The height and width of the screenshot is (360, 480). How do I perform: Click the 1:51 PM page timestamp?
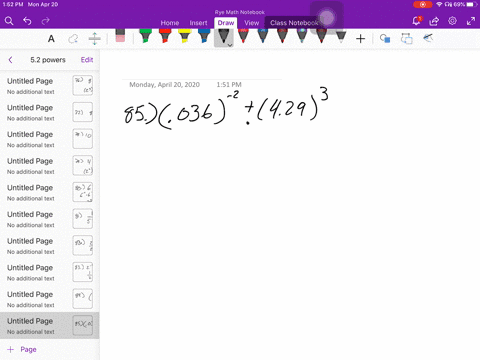229,85
